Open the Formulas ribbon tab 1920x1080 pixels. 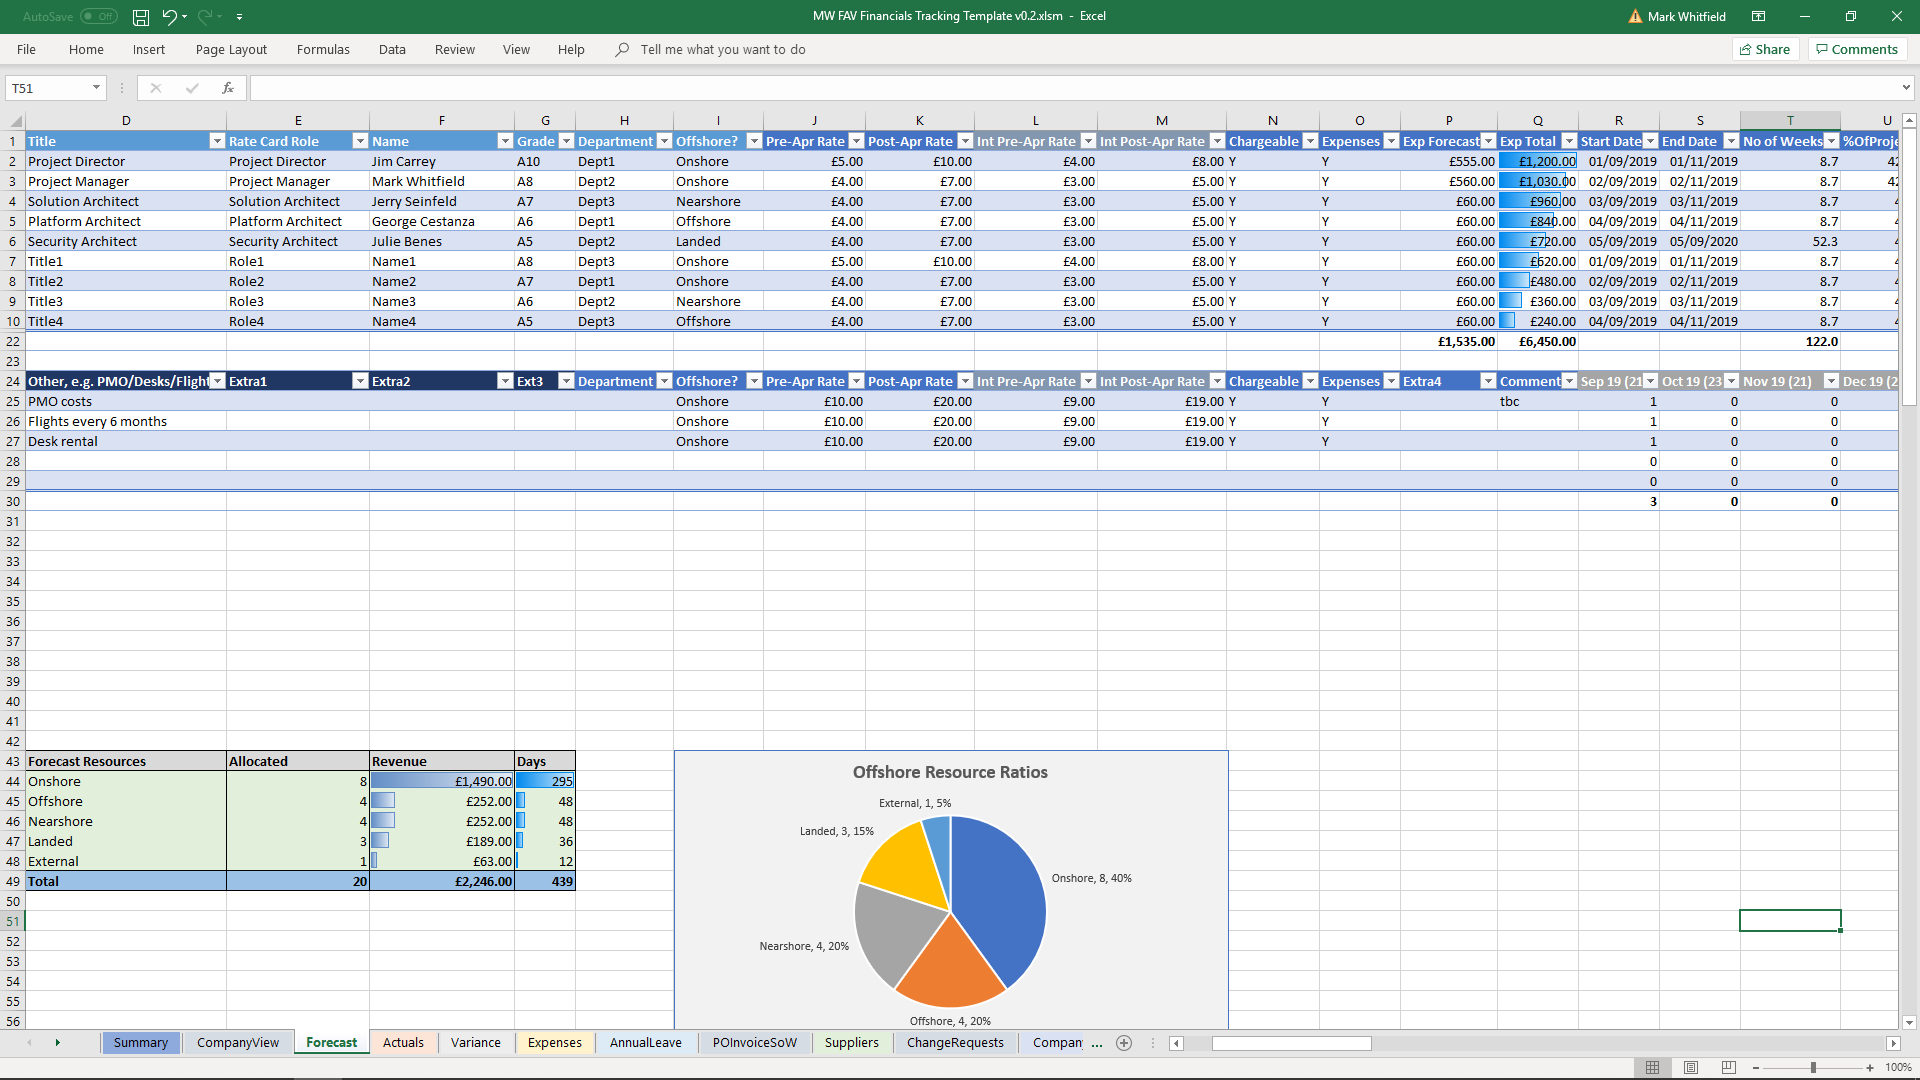pyautogui.click(x=323, y=49)
